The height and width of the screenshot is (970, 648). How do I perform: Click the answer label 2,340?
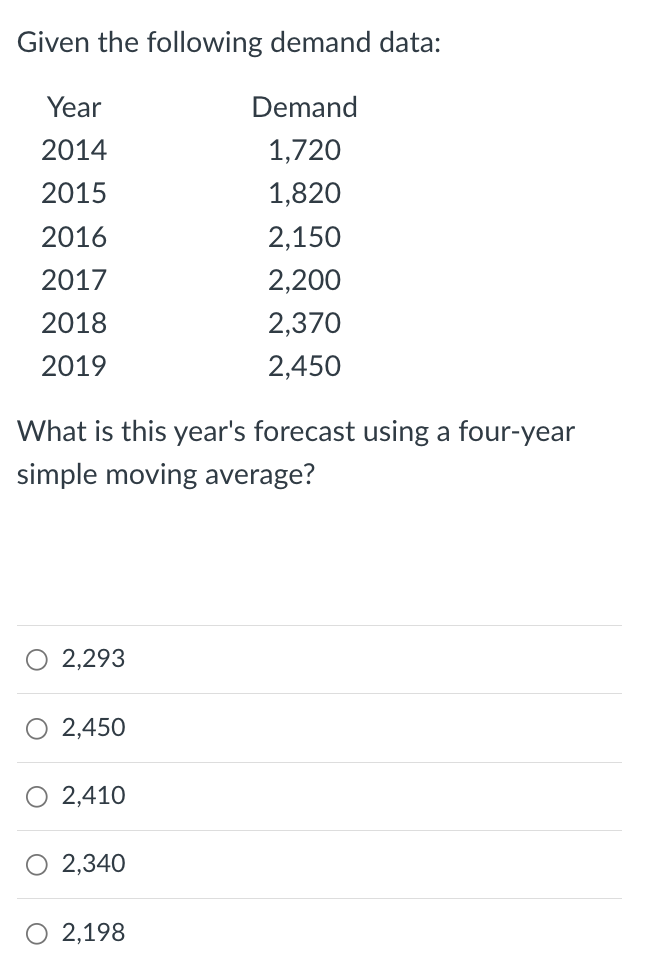coord(92,864)
